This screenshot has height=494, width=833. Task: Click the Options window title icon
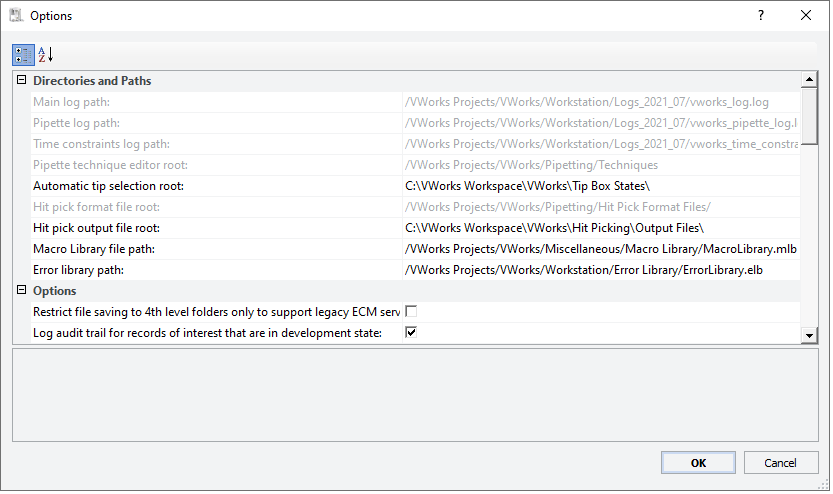click(16, 15)
